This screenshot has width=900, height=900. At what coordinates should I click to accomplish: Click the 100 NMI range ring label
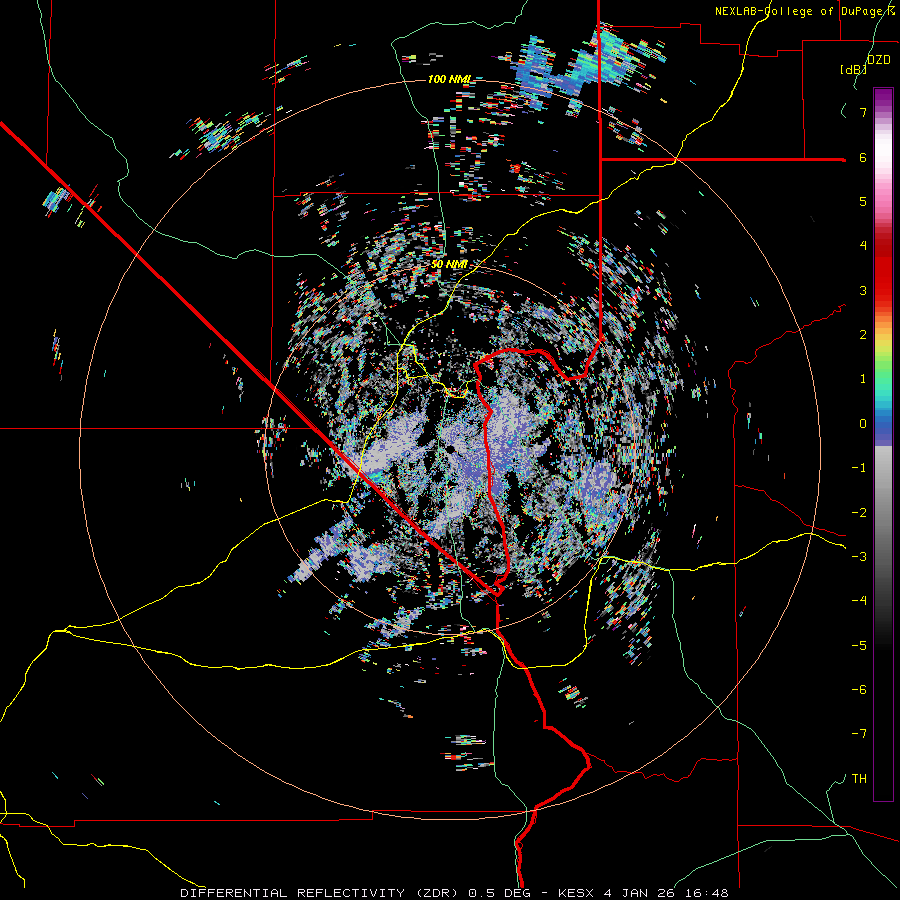tap(449, 79)
